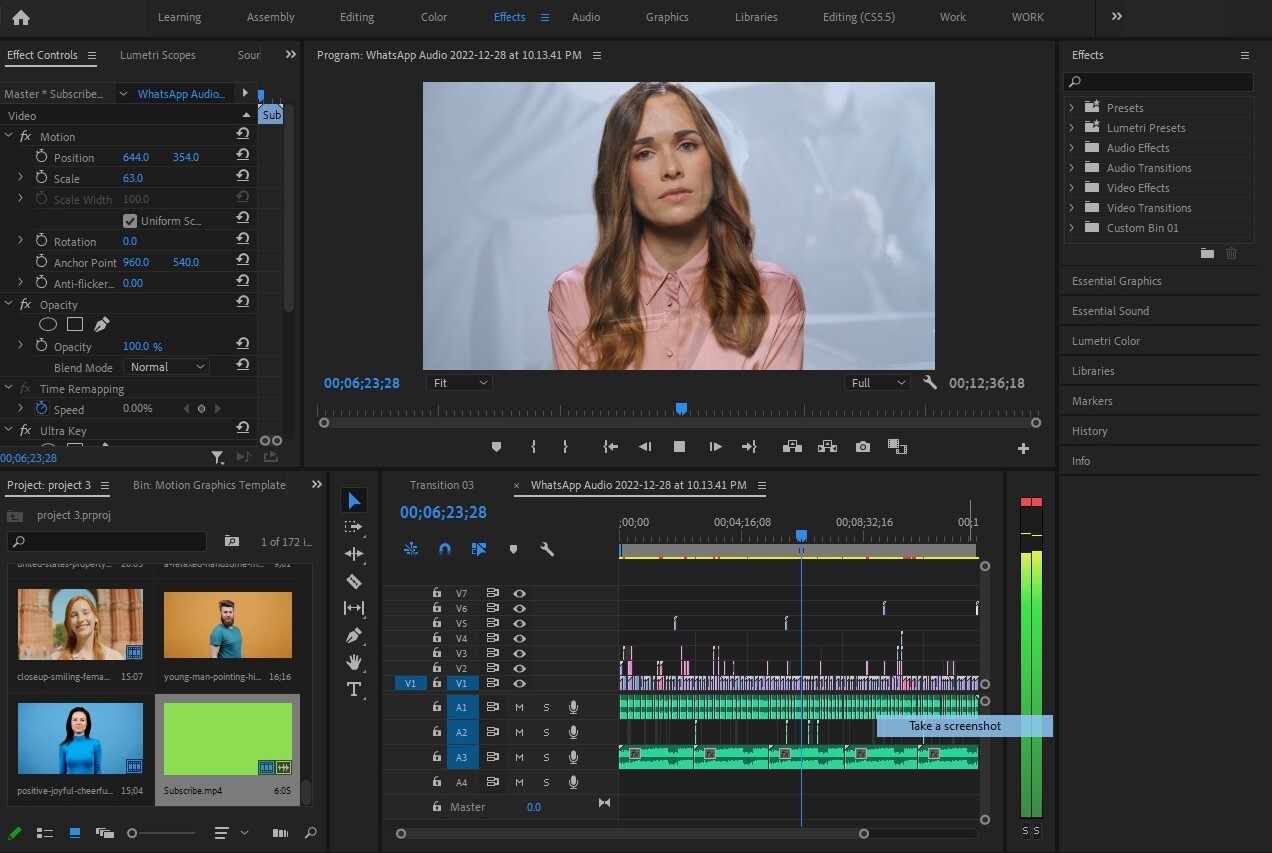This screenshot has width=1272, height=853.
Task: Open the Lumetri Color panel
Action: click(1106, 341)
